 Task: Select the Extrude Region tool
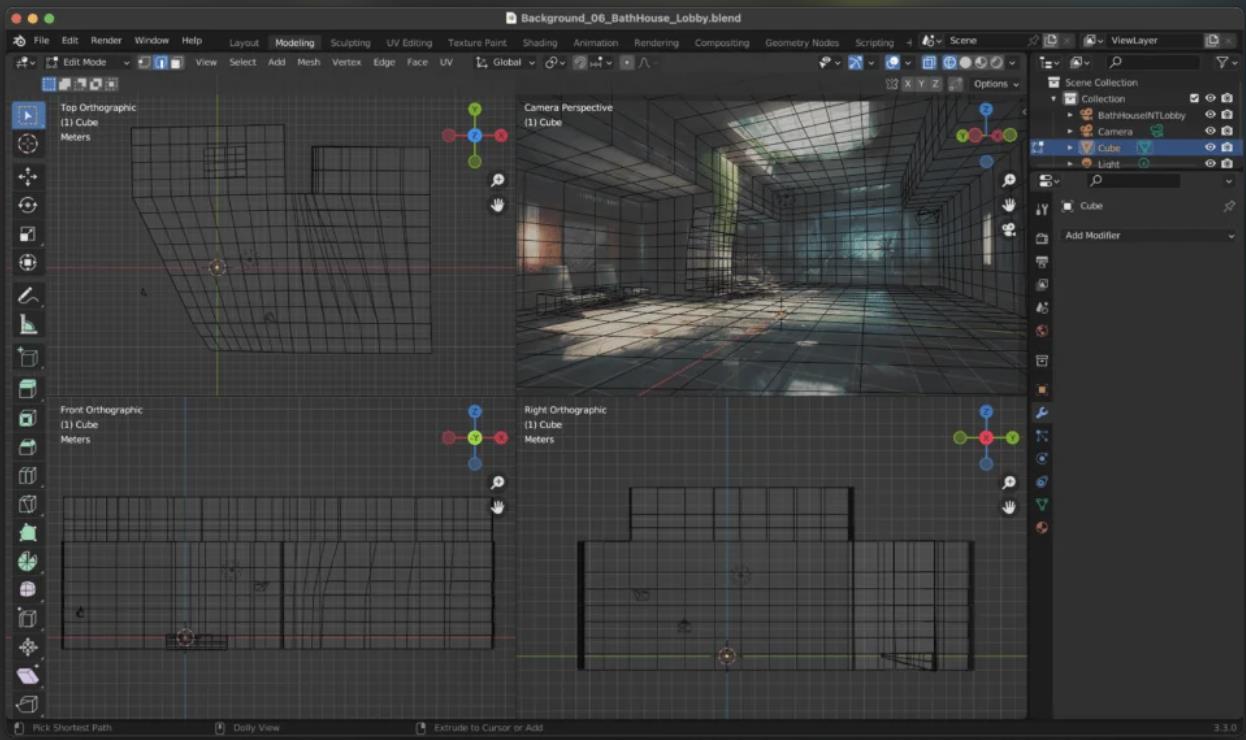click(28, 389)
